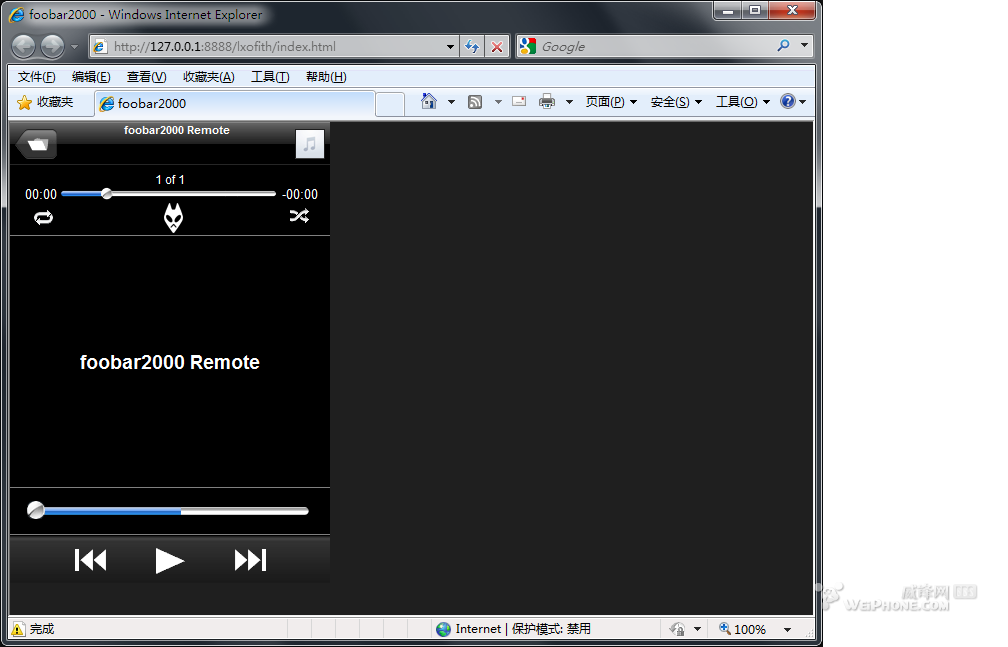
Task: Click the volume slider bar
Action: (168, 511)
